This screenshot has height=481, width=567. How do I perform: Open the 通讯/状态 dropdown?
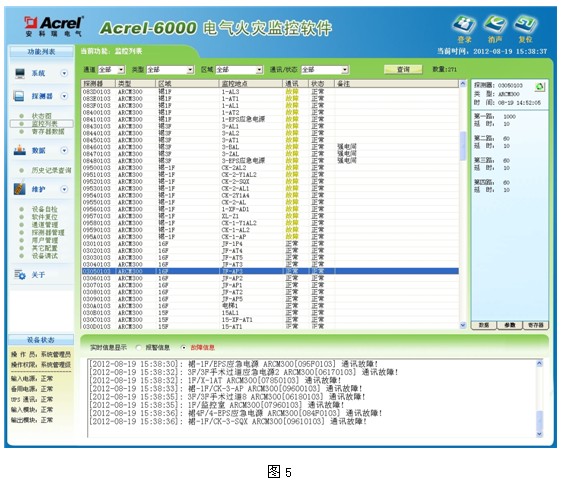point(325,69)
